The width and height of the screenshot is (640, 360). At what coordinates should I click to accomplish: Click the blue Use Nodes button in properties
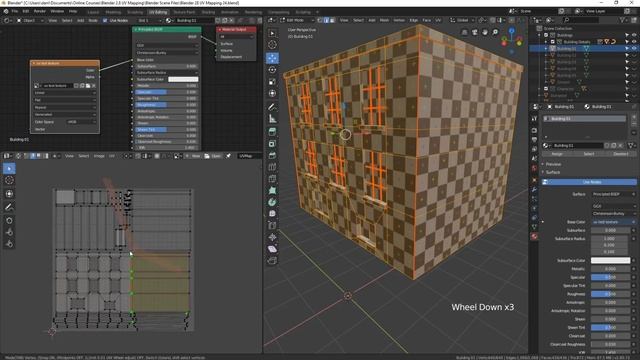coord(589,182)
